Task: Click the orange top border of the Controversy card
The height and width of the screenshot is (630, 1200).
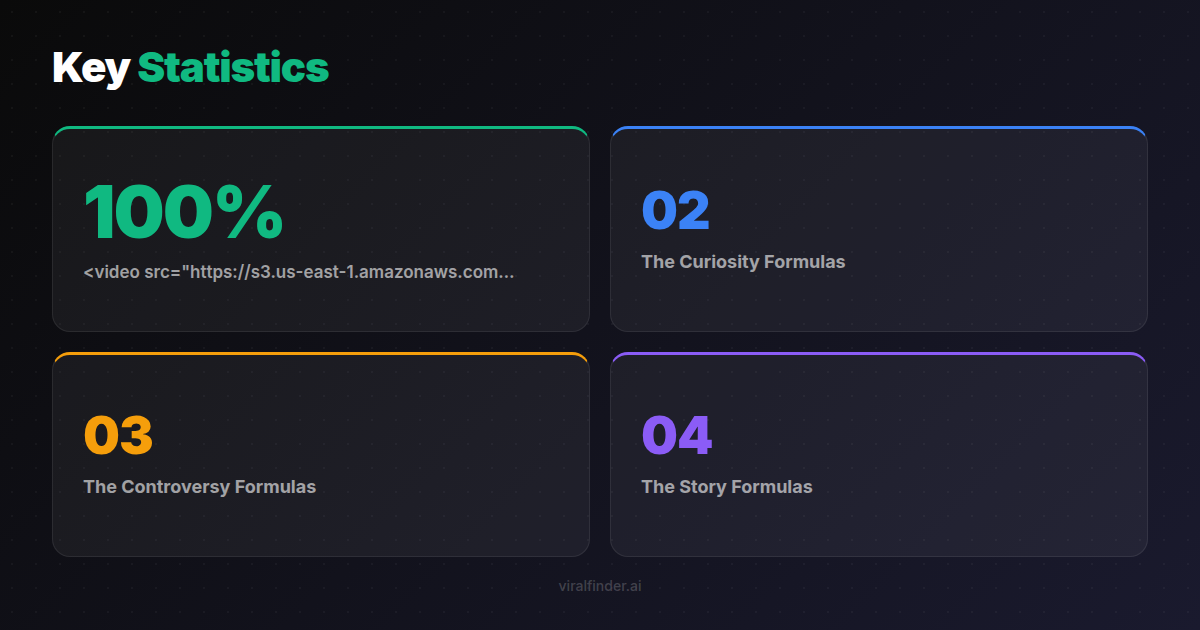Action: point(320,354)
